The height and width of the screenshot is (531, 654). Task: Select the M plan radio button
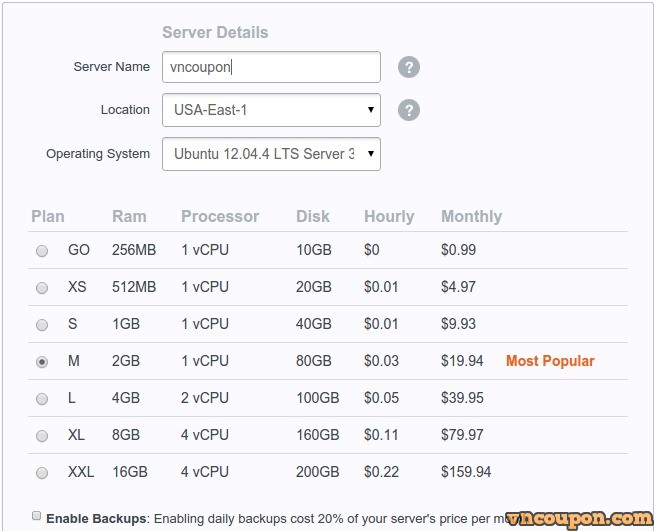[x=42, y=362]
